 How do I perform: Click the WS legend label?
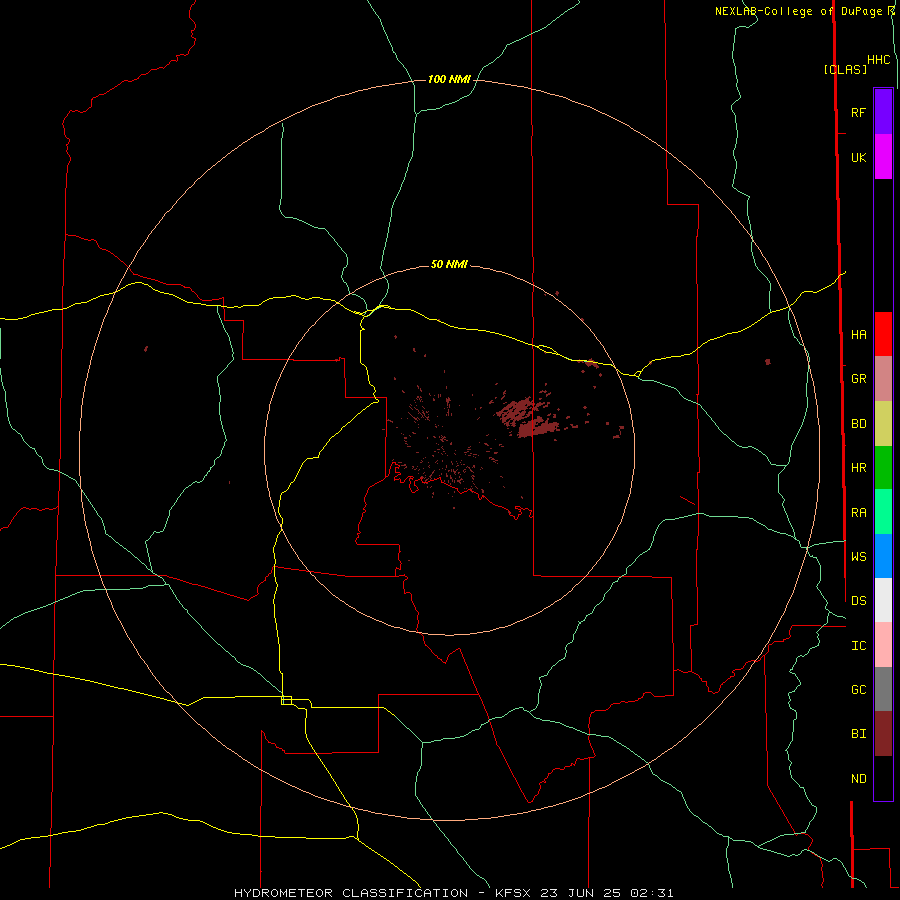click(858, 557)
